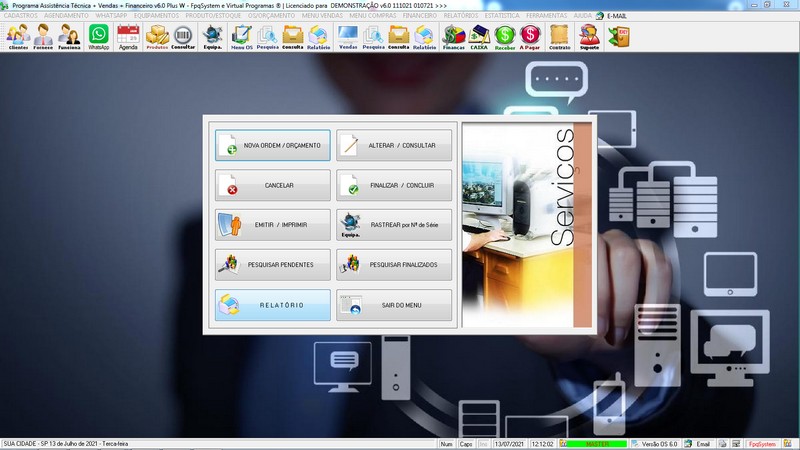Click RASTREAR por Nº de Série button

394,225
